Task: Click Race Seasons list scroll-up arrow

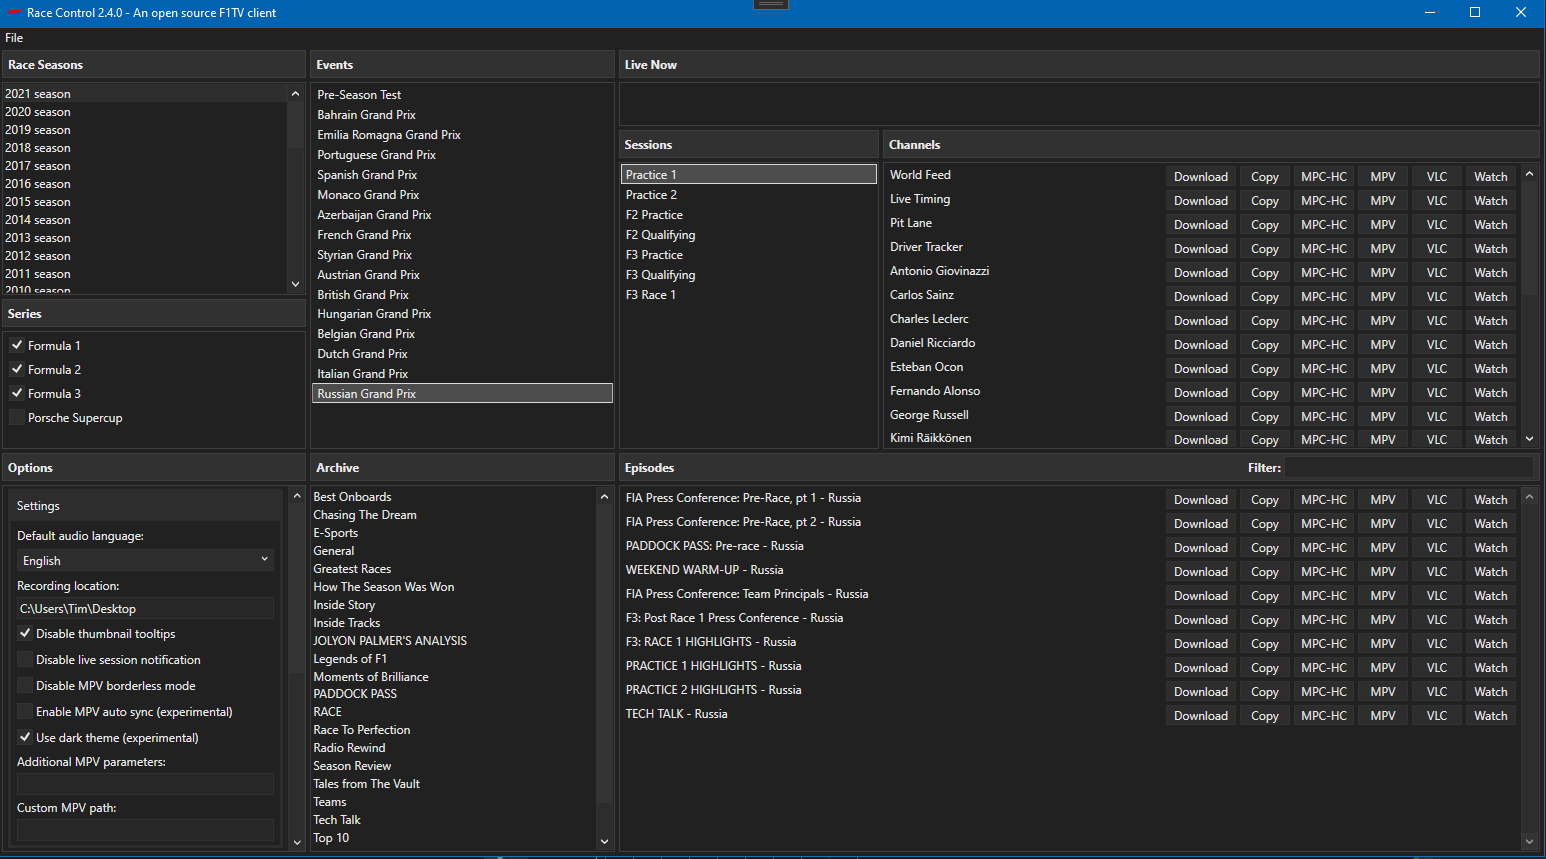Action: [x=295, y=94]
